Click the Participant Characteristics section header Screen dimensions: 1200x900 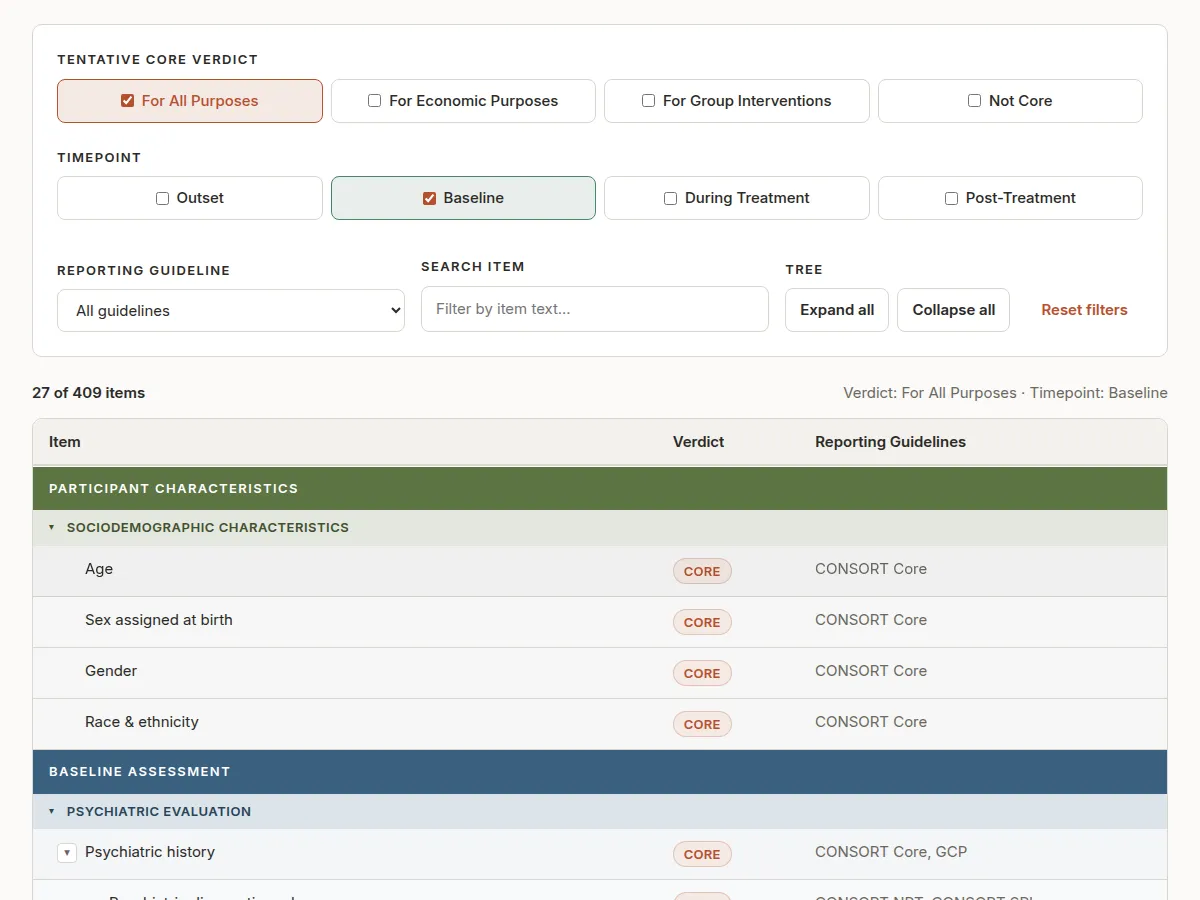[600, 489]
